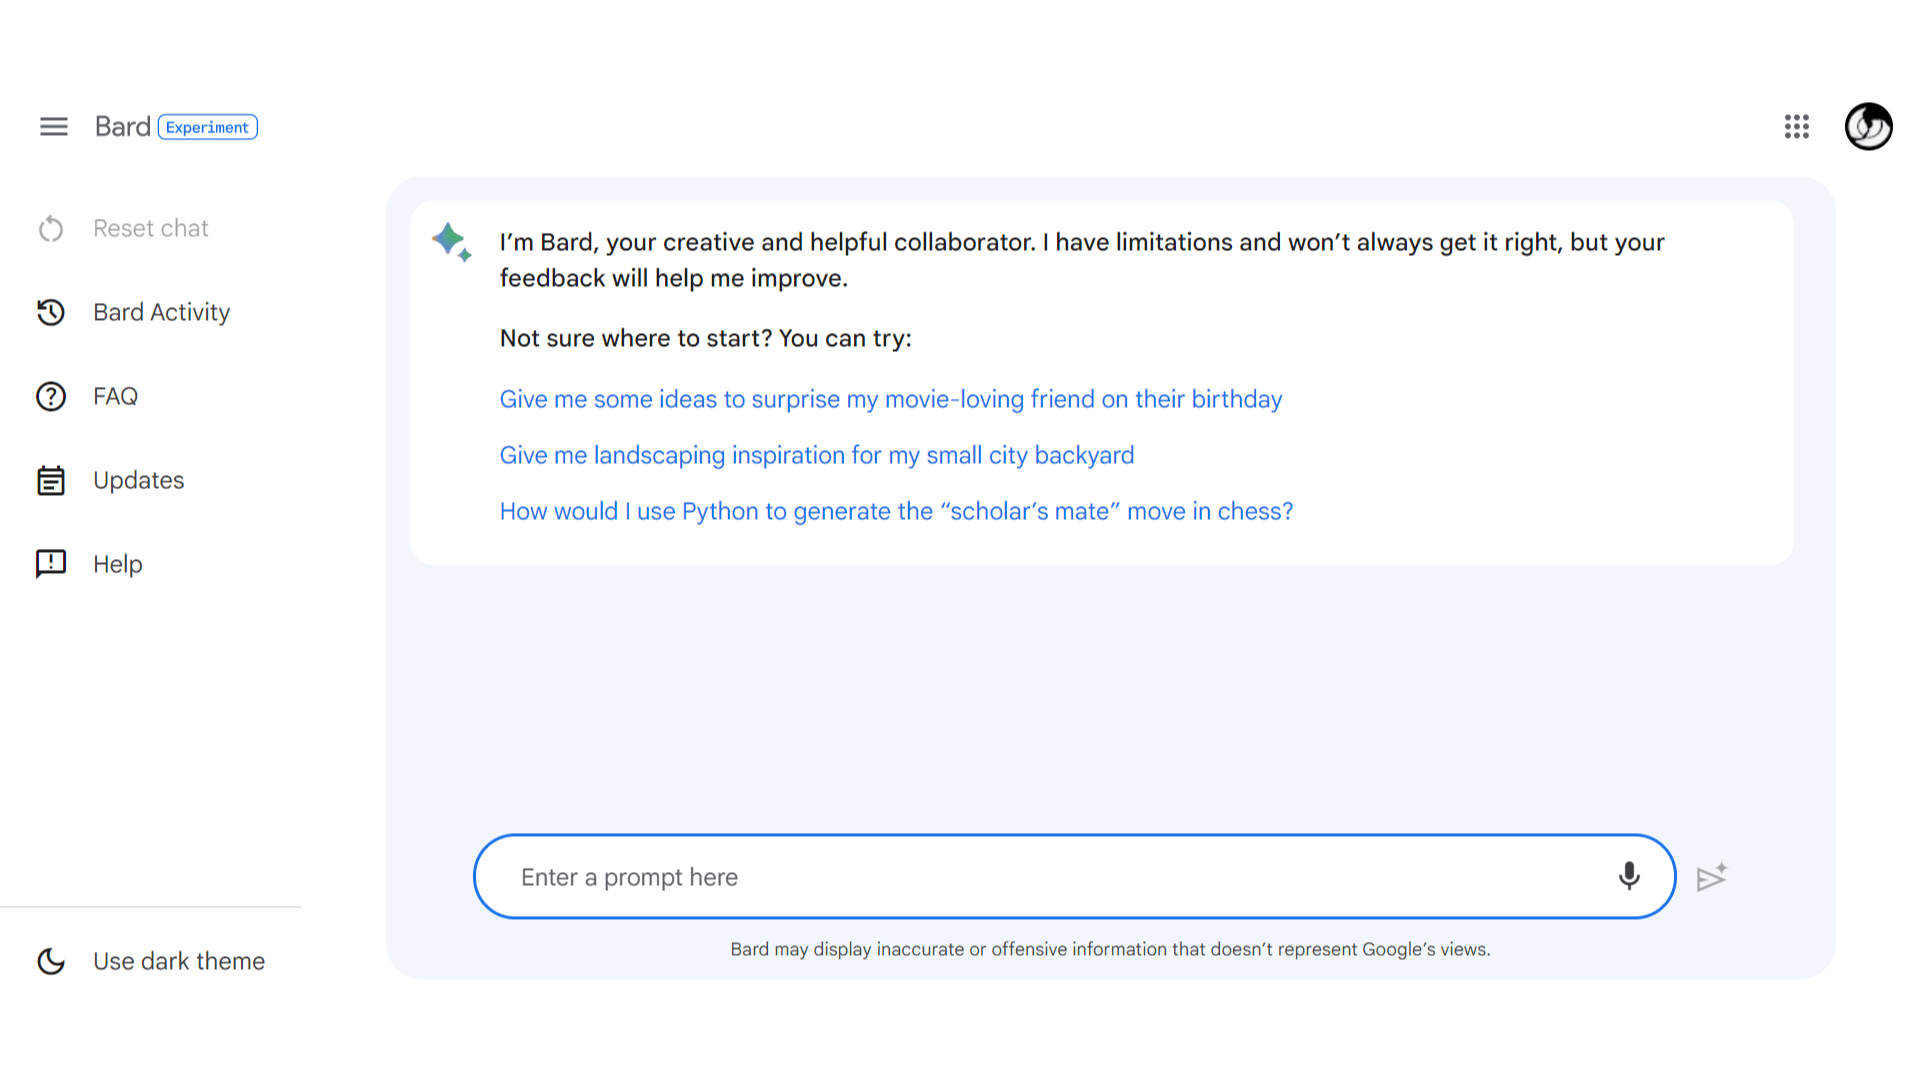Choose the movie-loving friend birthday suggestion
This screenshot has width=1920, height=1080.
[891, 399]
